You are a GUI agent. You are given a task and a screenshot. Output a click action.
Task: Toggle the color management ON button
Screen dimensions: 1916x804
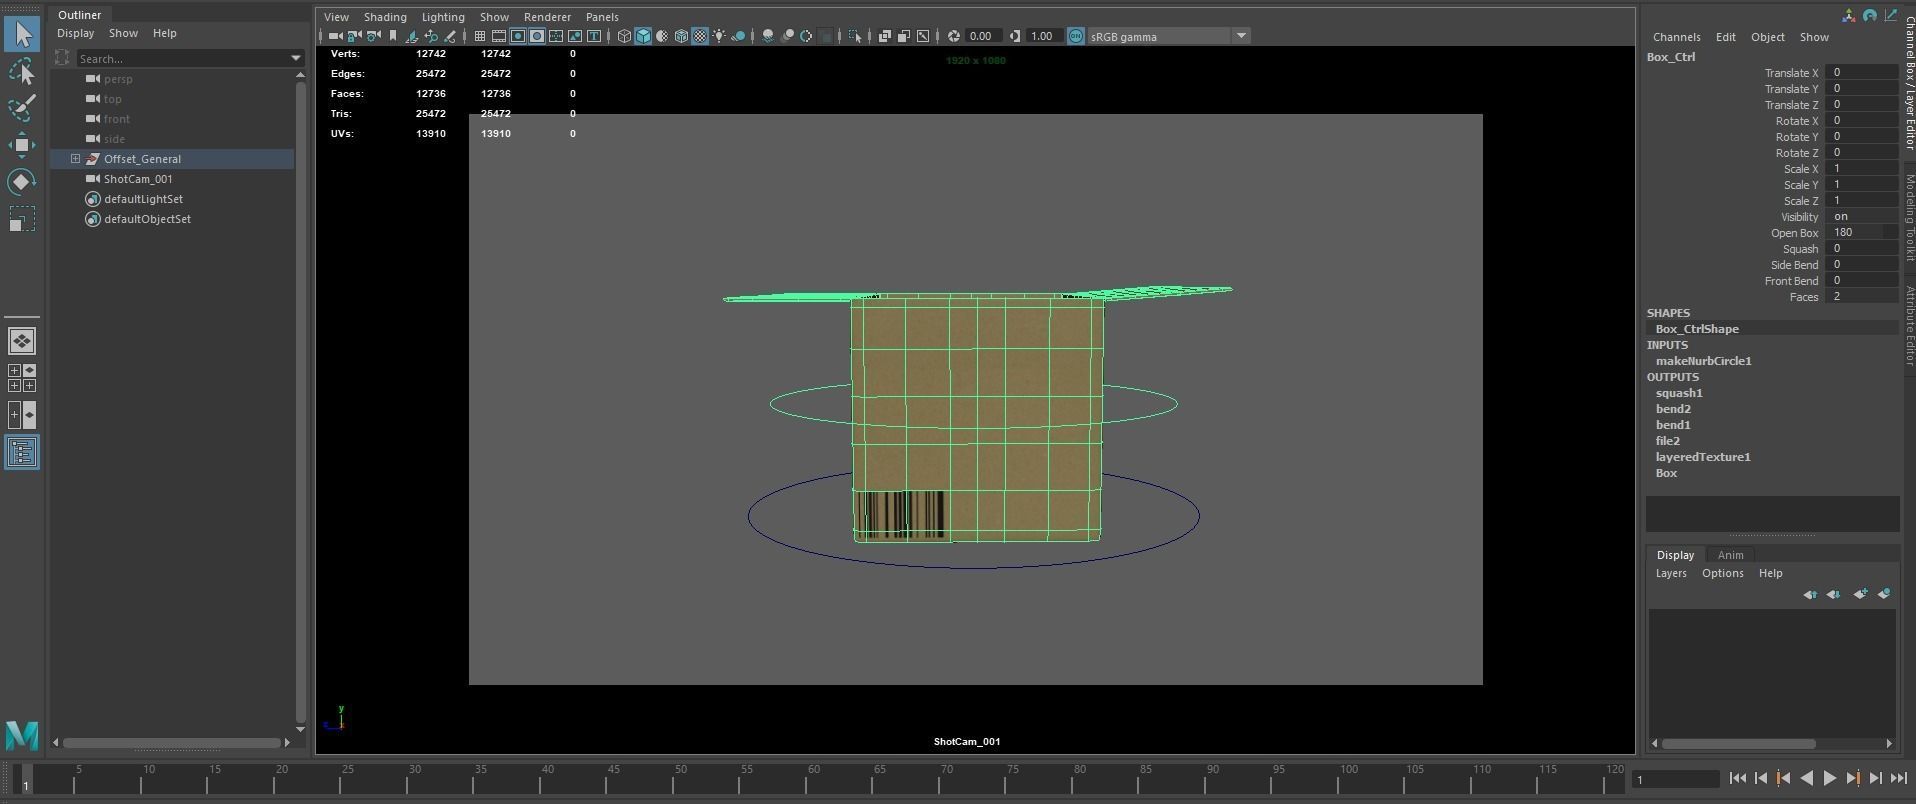point(1076,36)
